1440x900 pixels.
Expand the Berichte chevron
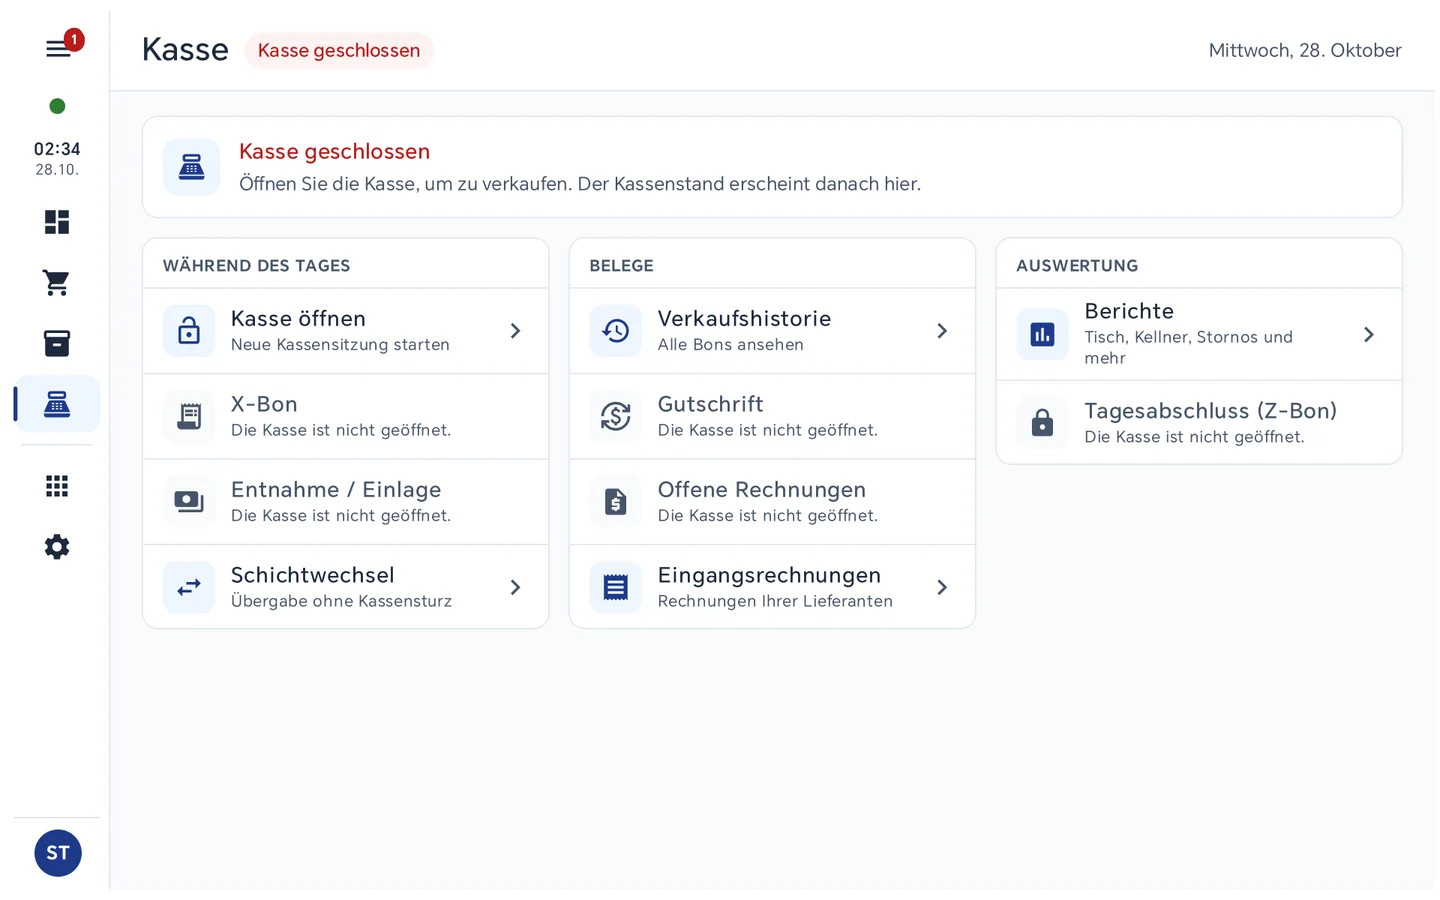click(1369, 335)
